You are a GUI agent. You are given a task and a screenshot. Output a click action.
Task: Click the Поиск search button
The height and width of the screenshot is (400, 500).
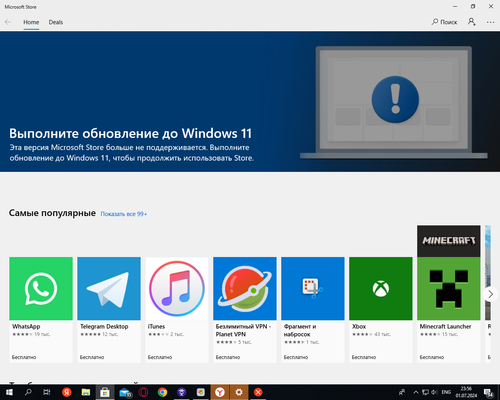click(x=444, y=22)
